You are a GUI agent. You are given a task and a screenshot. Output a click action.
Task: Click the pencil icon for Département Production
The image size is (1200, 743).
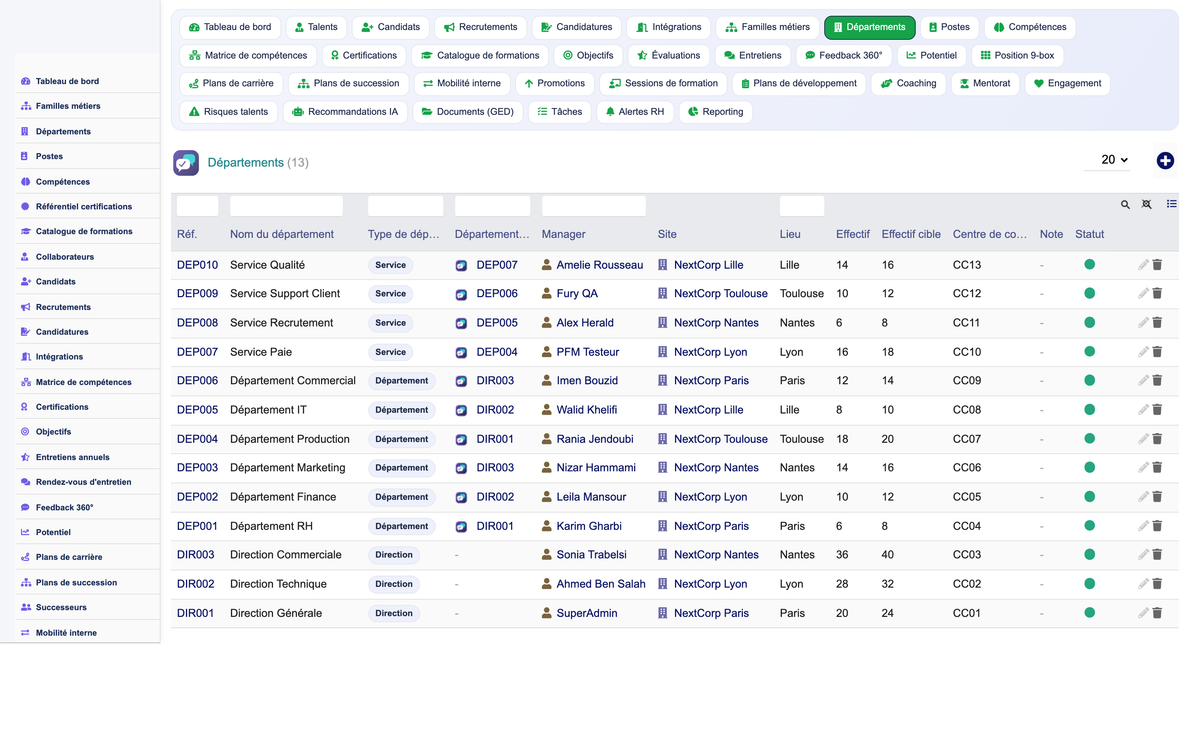point(1143,439)
